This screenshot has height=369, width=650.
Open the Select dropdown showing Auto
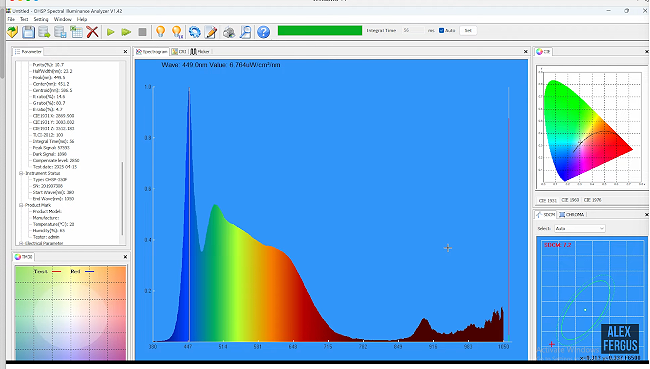pos(580,228)
